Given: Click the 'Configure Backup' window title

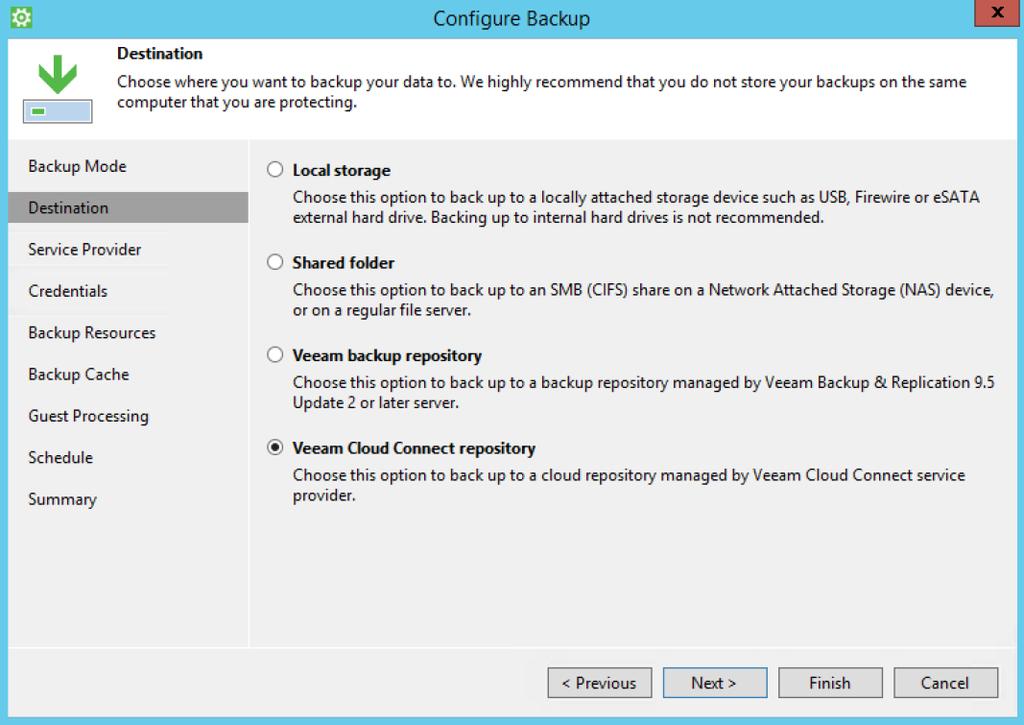Looking at the screenshot, I should click(511, 18).
